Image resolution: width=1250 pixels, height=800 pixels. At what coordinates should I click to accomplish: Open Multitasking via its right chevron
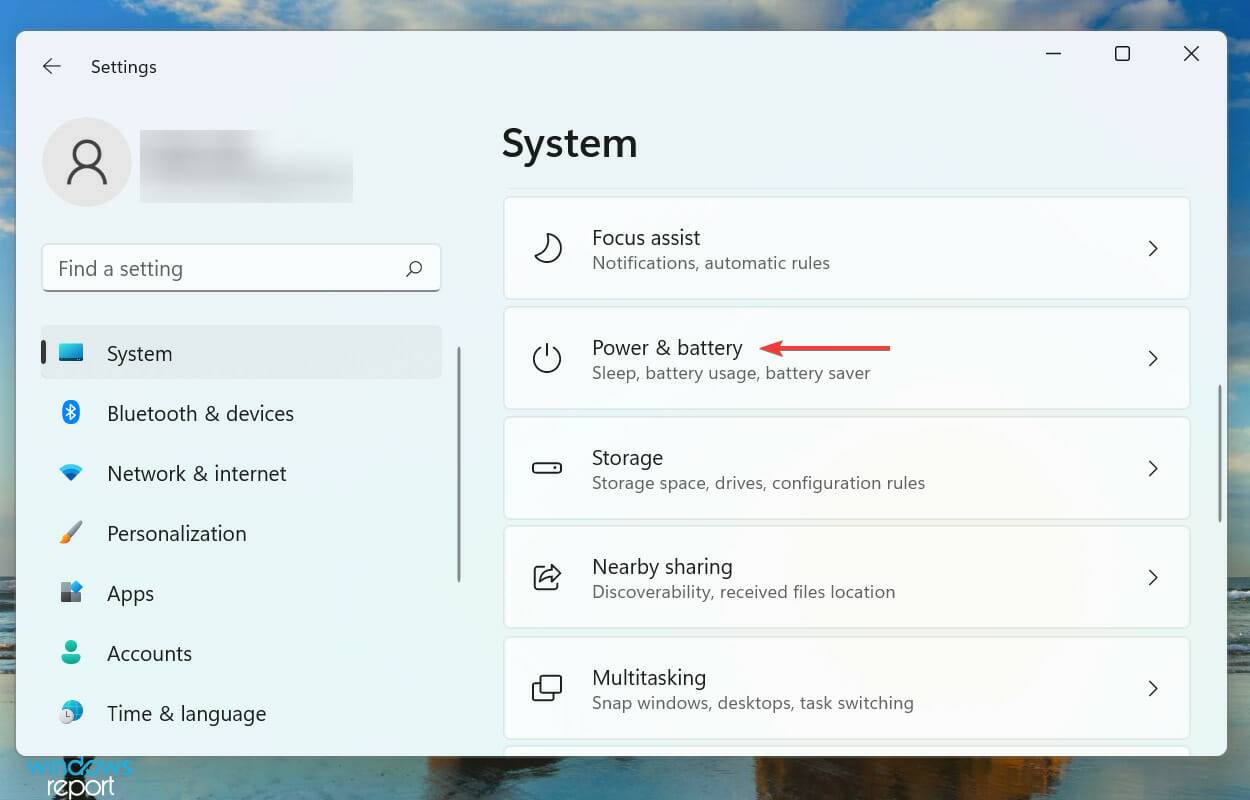1153,688
